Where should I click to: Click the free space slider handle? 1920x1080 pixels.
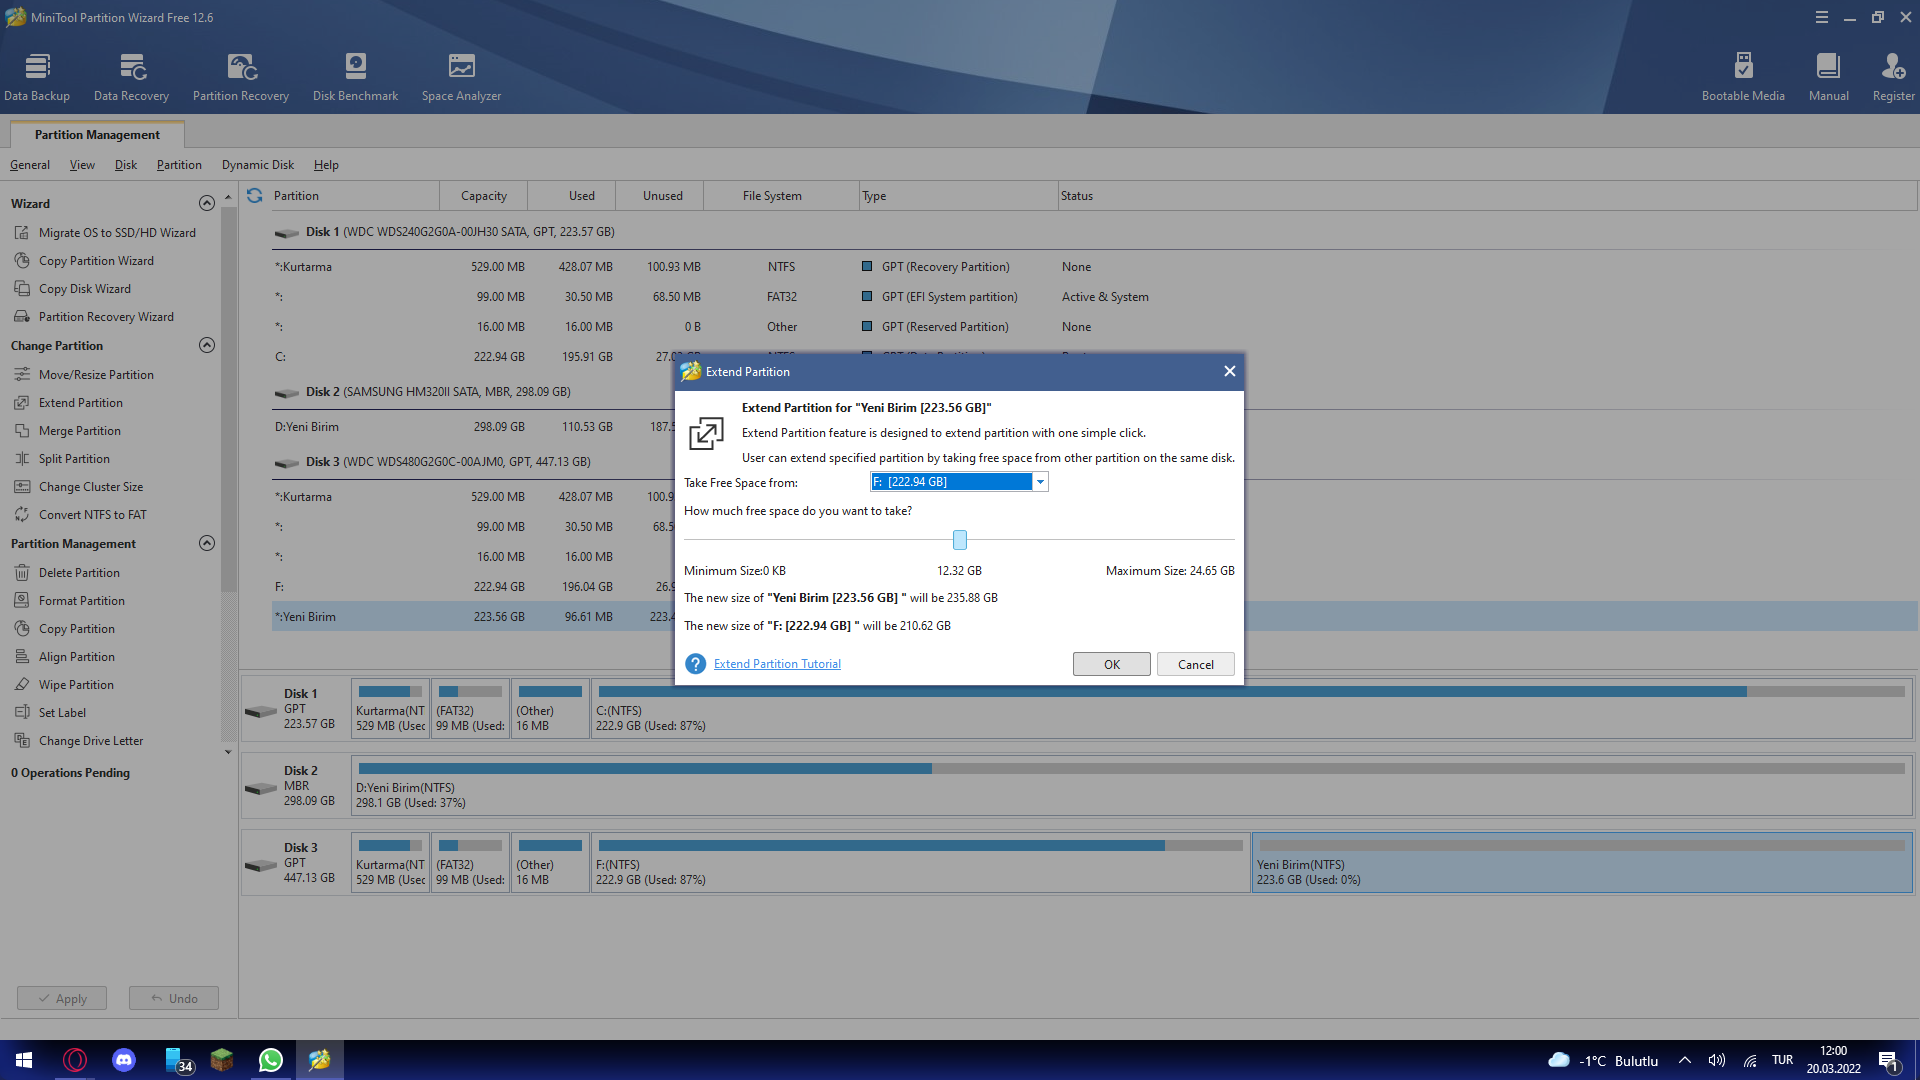pyautogui.click(x=960, y=540)
